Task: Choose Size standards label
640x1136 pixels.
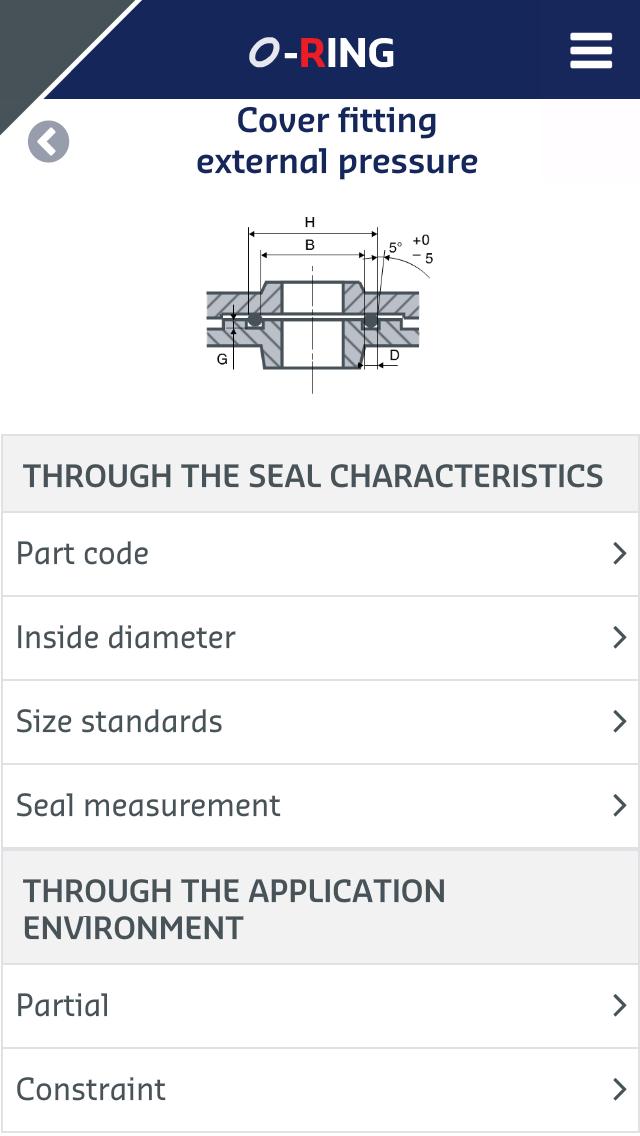Action: (119, 722)
